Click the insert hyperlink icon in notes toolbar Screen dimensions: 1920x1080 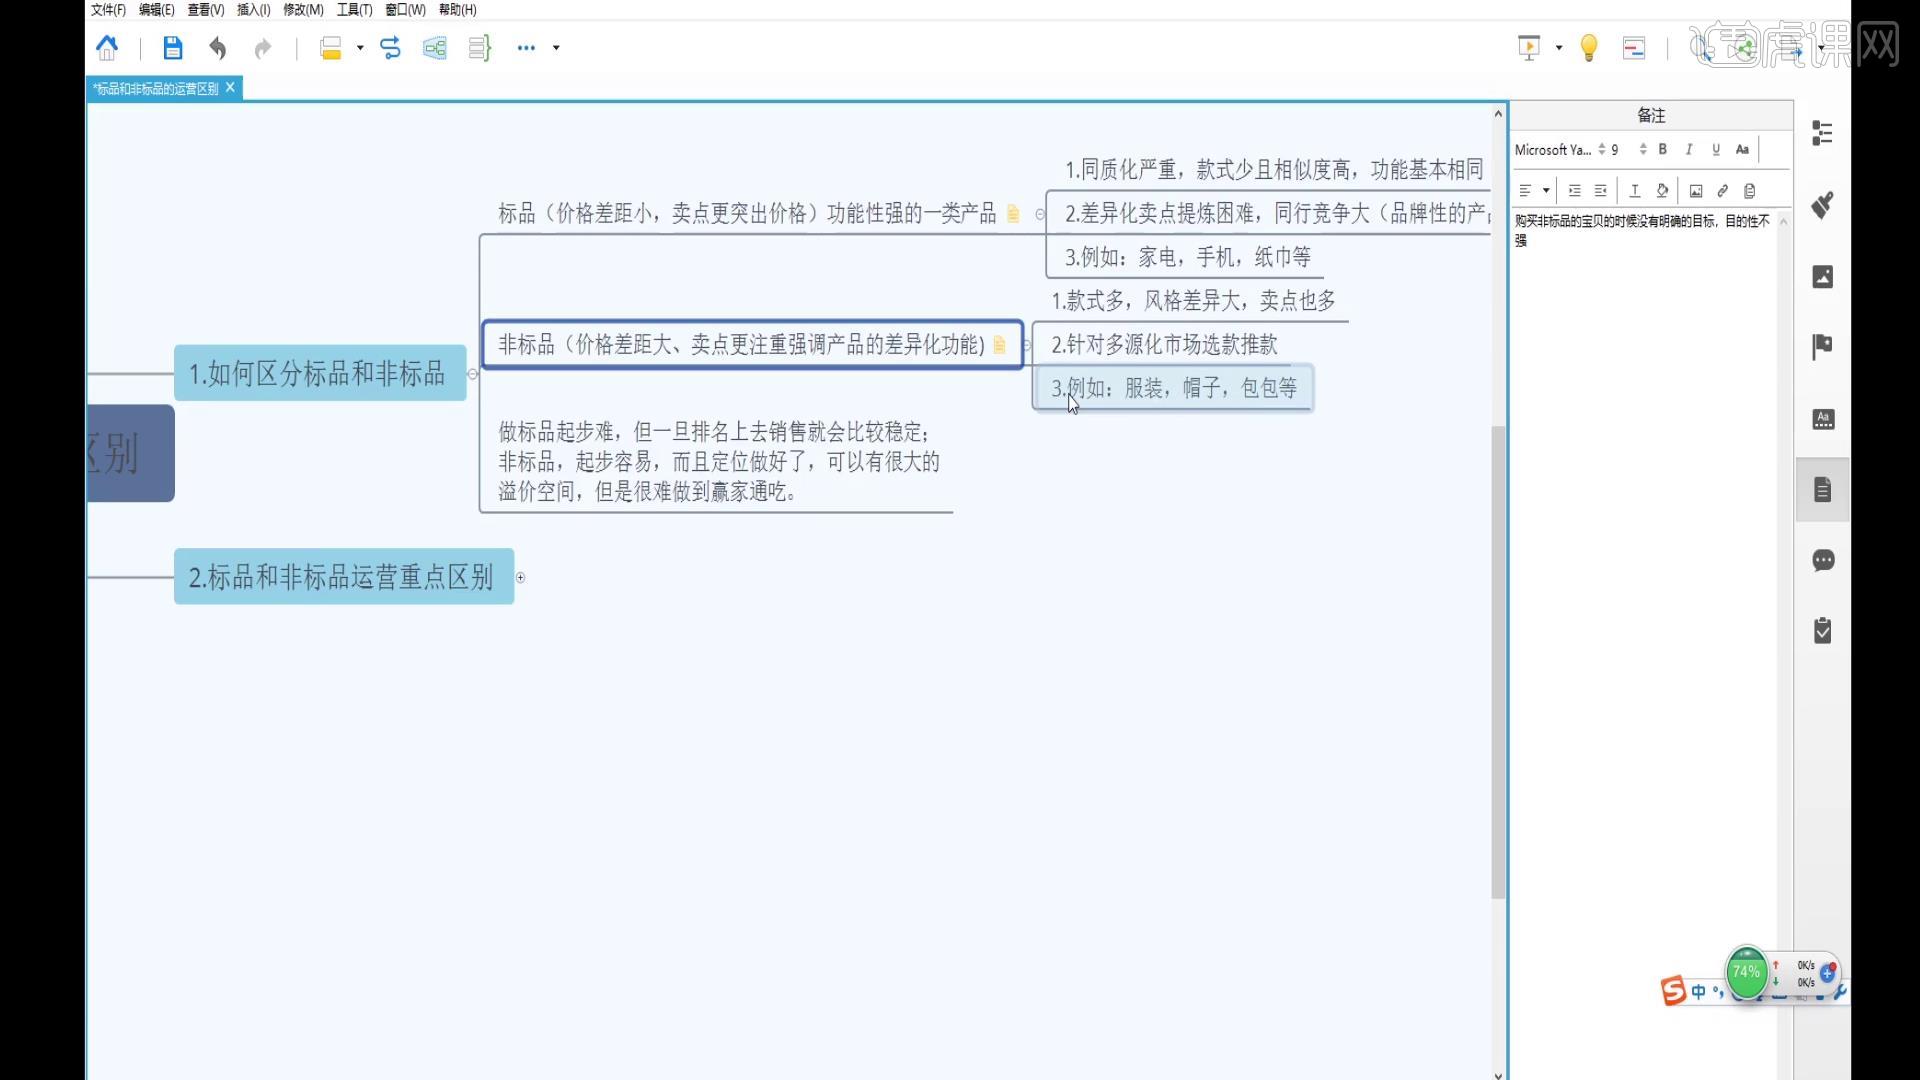1722,190
